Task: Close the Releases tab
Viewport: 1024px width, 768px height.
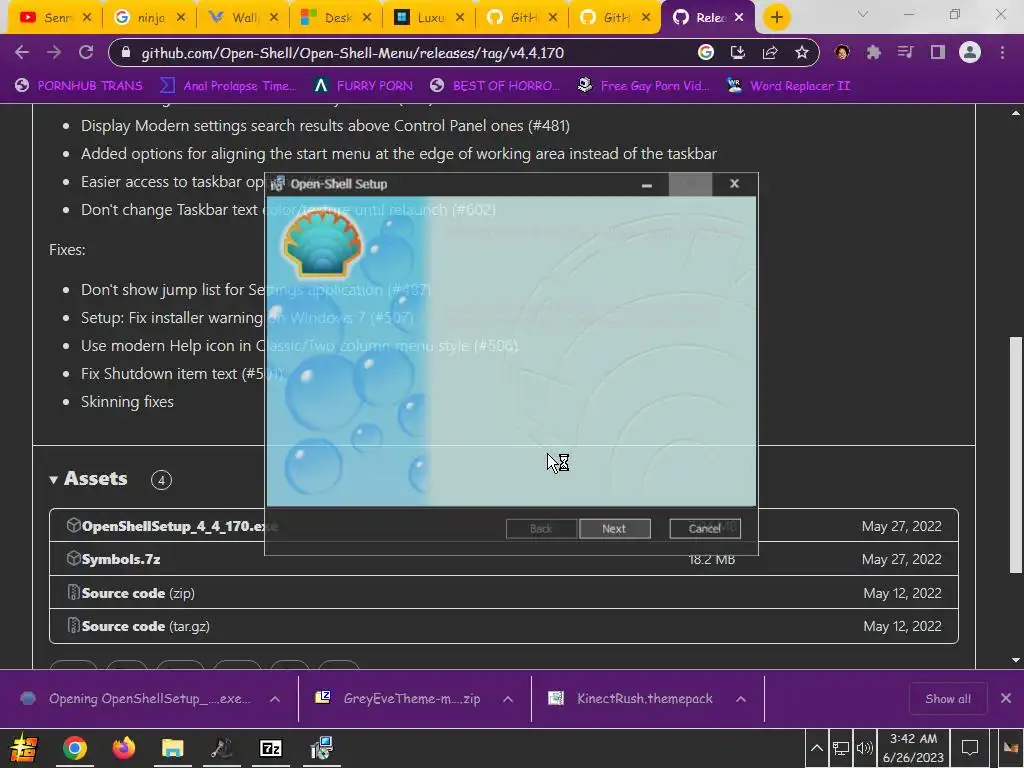Action: click(x=739, y=18)
